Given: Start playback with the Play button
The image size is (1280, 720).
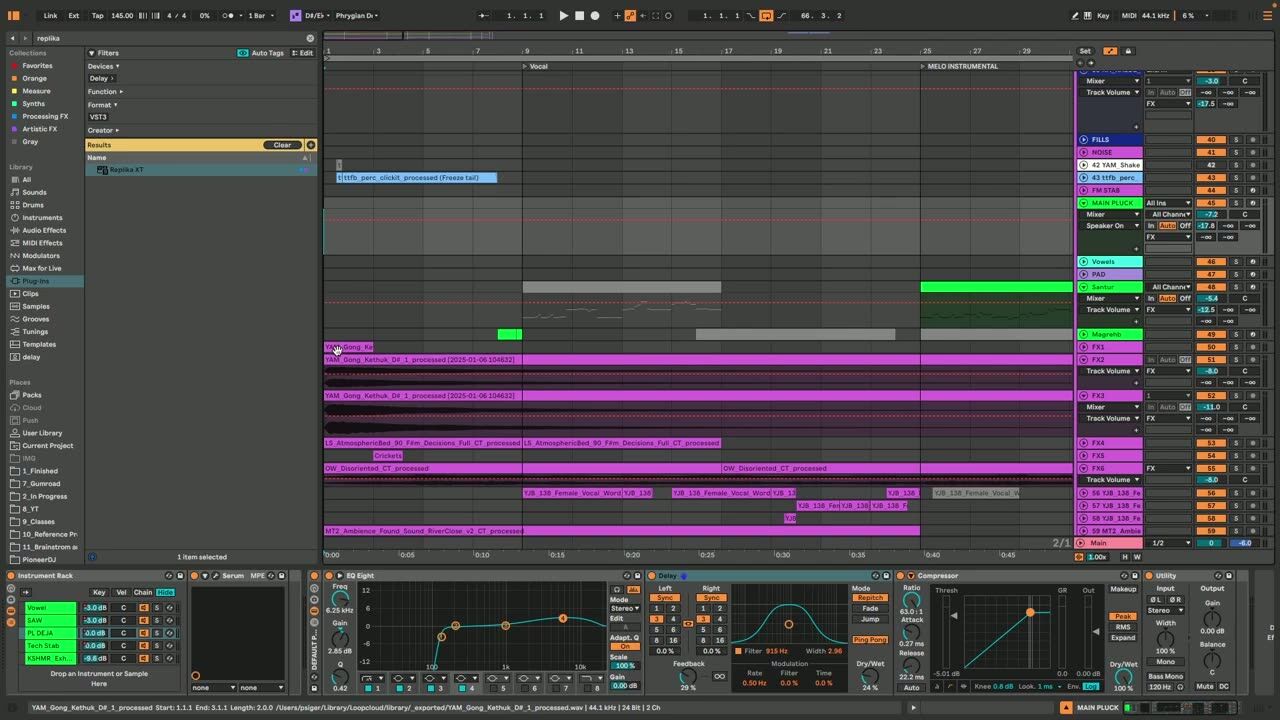Looking at the screenshot, I should 563,16.
